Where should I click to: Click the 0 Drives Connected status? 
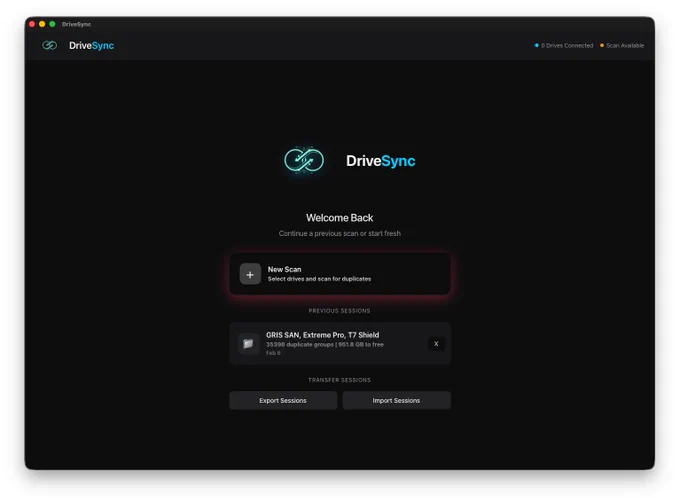pos(564,46)
